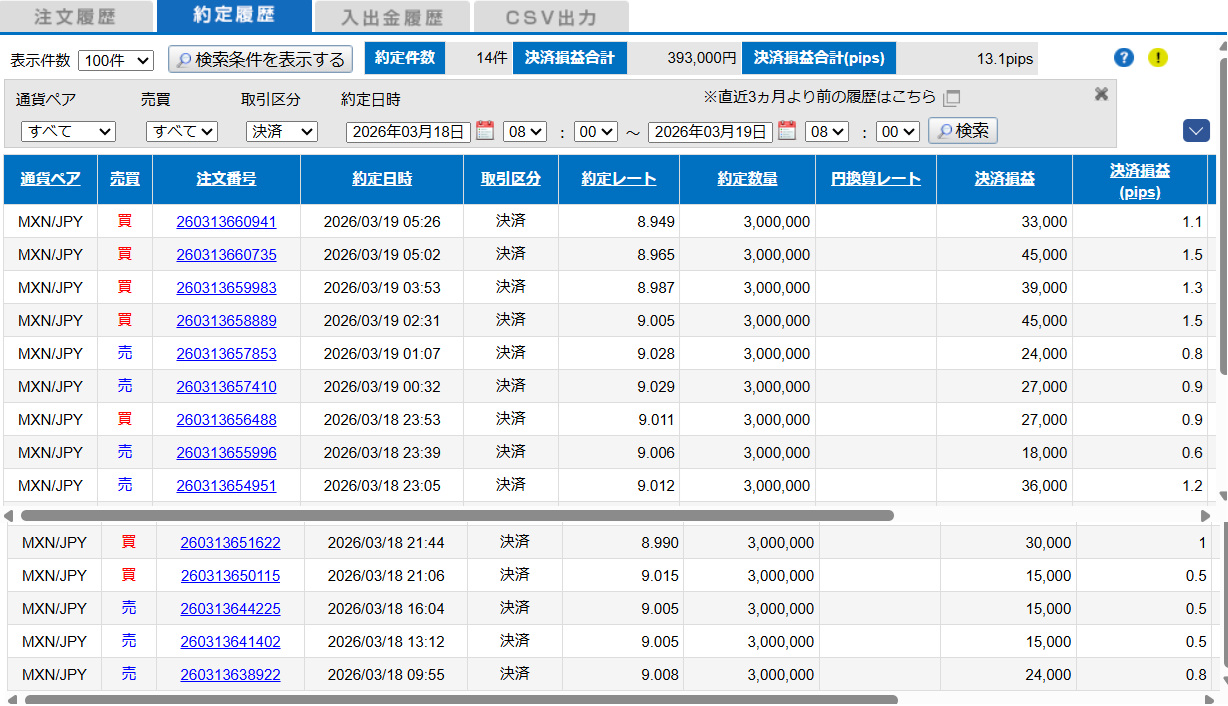Screen dimensions: 1228x706
Task: Sort by 約定レート column header
Action: tap(618, 179)
